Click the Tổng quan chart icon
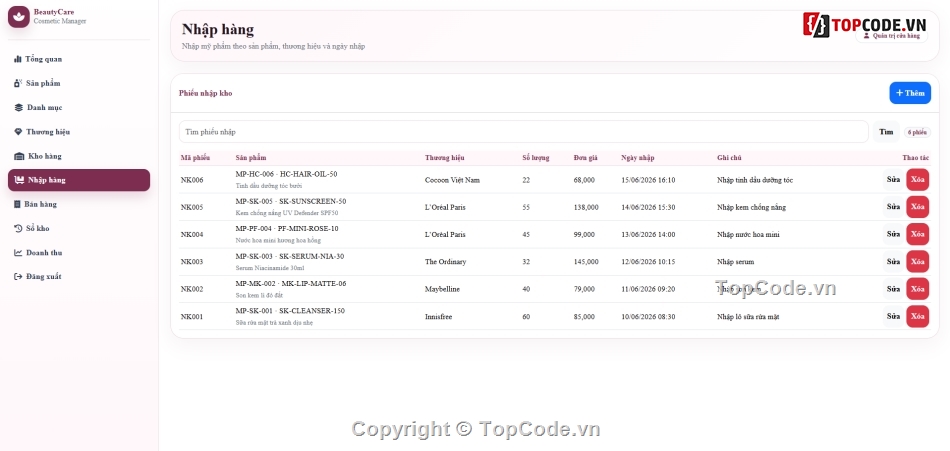The width and height of the screenshot is (950, 451). (18, 59)
